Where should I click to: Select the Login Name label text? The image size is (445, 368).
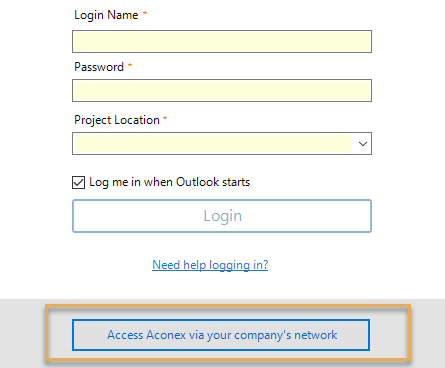(106, 15)
